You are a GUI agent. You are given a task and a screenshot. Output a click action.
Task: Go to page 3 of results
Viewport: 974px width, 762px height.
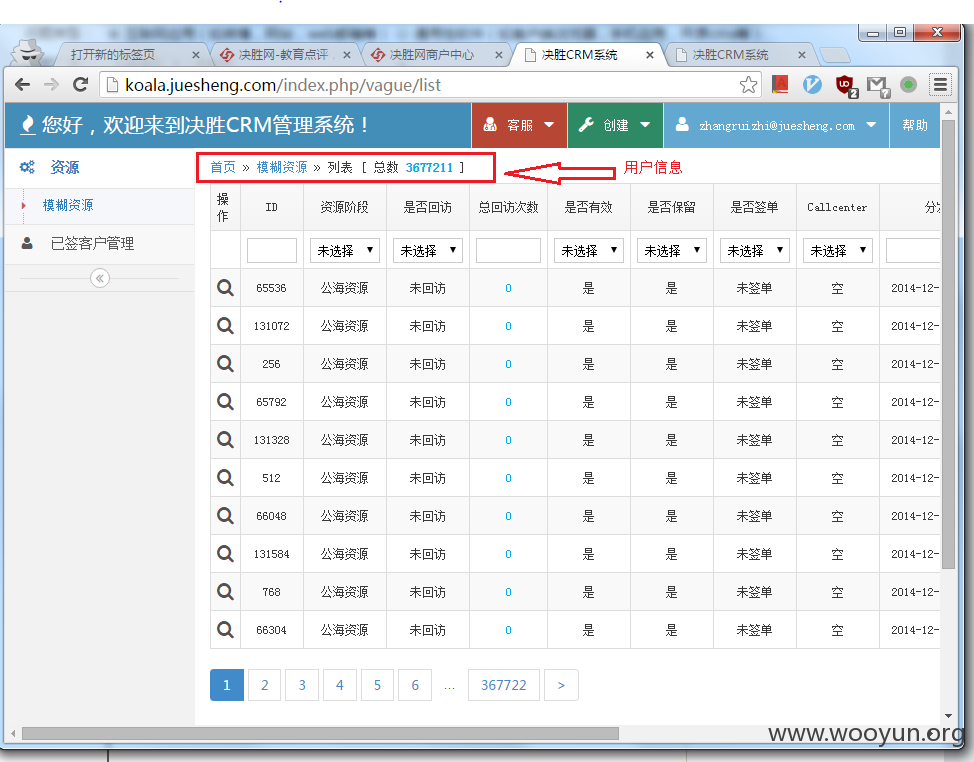(x=302, y=685)
